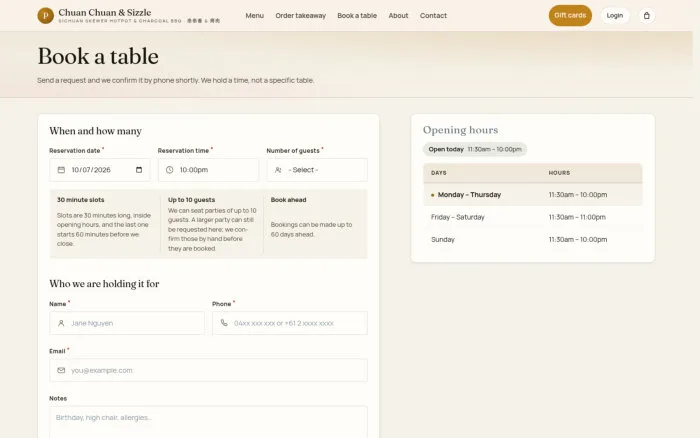The width and height of the screenshot is (700, 438).
Task: Click the Gift cards button
Action: (x=570, y=16)
